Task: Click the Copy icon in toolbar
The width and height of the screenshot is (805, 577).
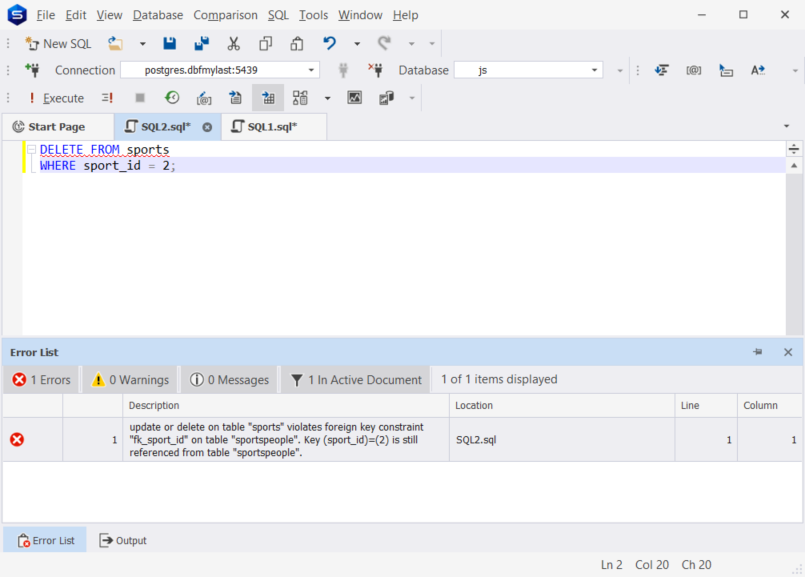Action: [265, 44]
